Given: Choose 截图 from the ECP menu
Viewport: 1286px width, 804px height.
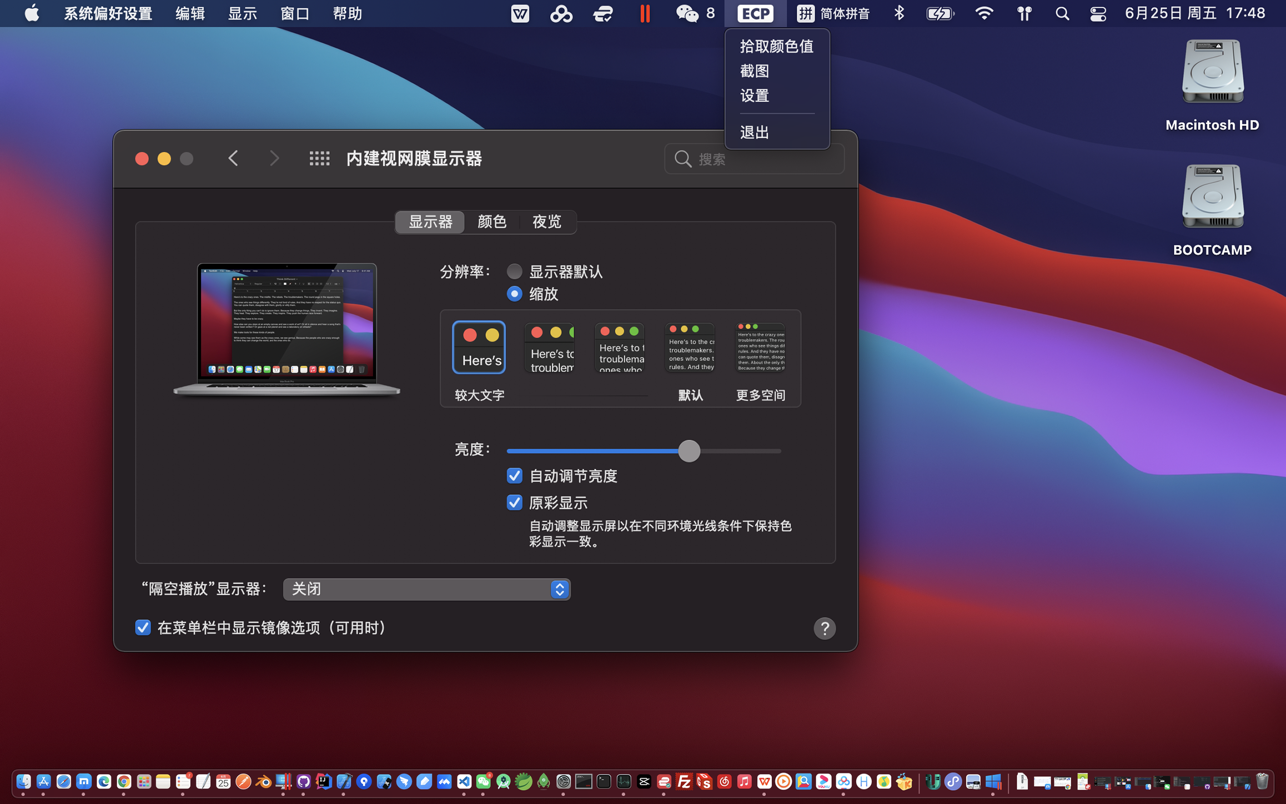Looking at the screenshot, I should 777,71.
